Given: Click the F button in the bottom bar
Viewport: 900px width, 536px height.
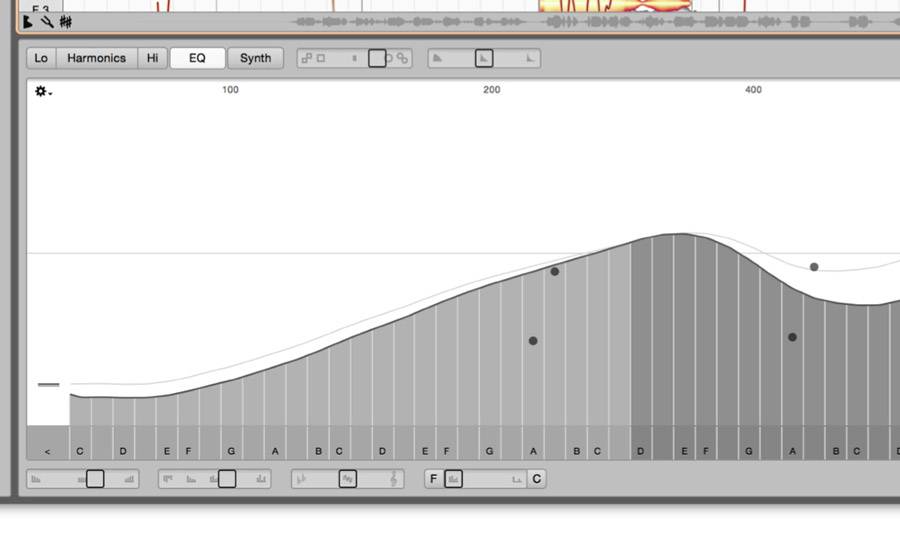Looking at the screenshot, I should point(434,479).
